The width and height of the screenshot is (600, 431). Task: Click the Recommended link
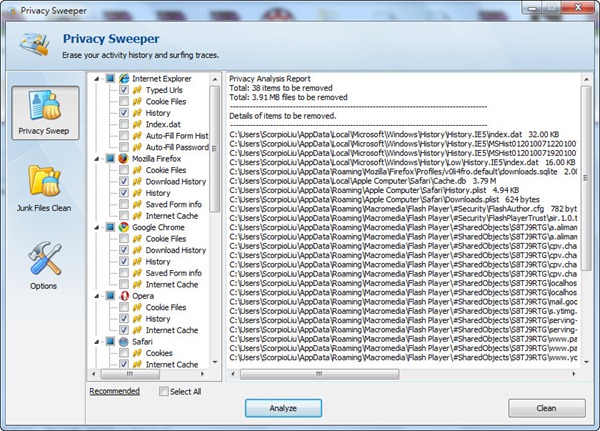(114, 391)
